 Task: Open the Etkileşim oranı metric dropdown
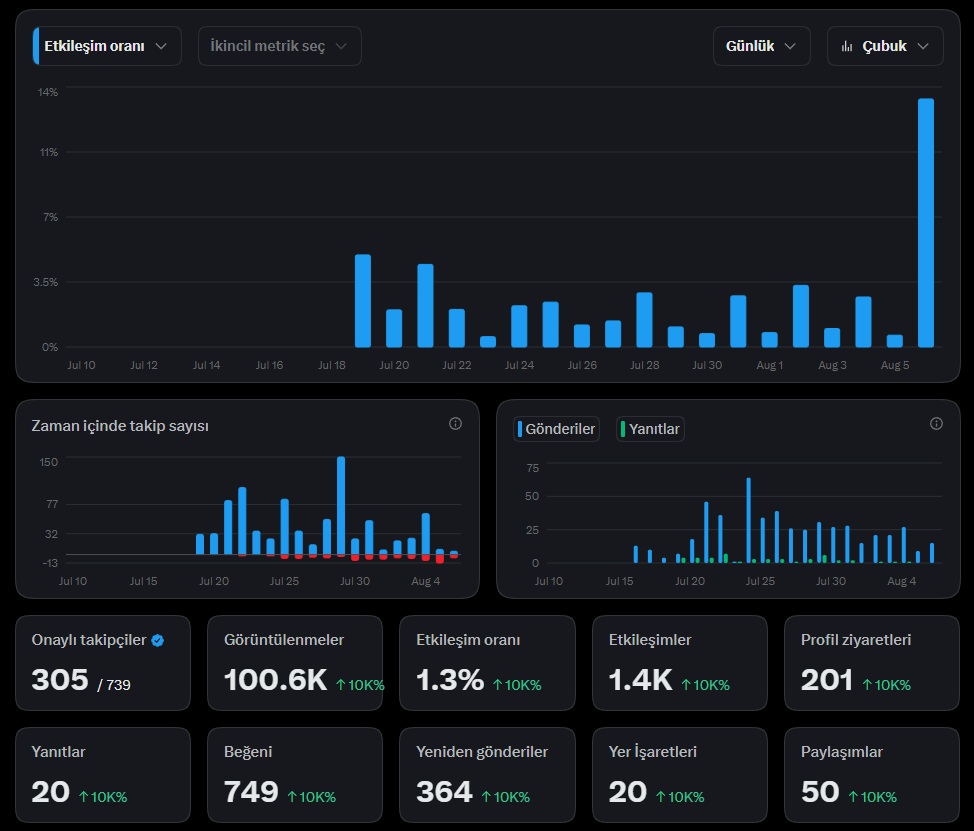tap(107, 46)
